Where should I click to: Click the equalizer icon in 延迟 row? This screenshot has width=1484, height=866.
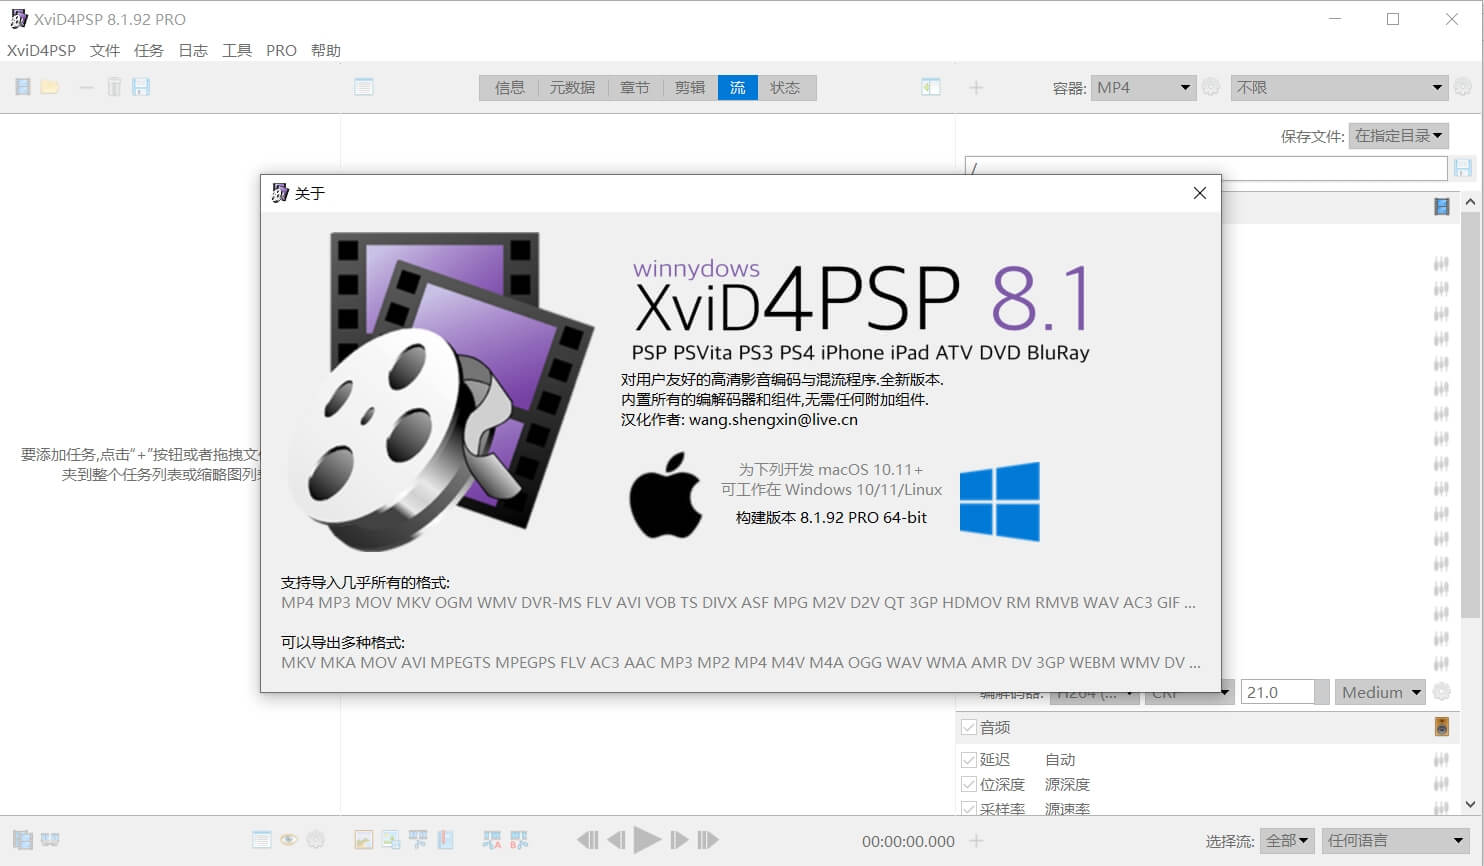(x=1441, y=760)
